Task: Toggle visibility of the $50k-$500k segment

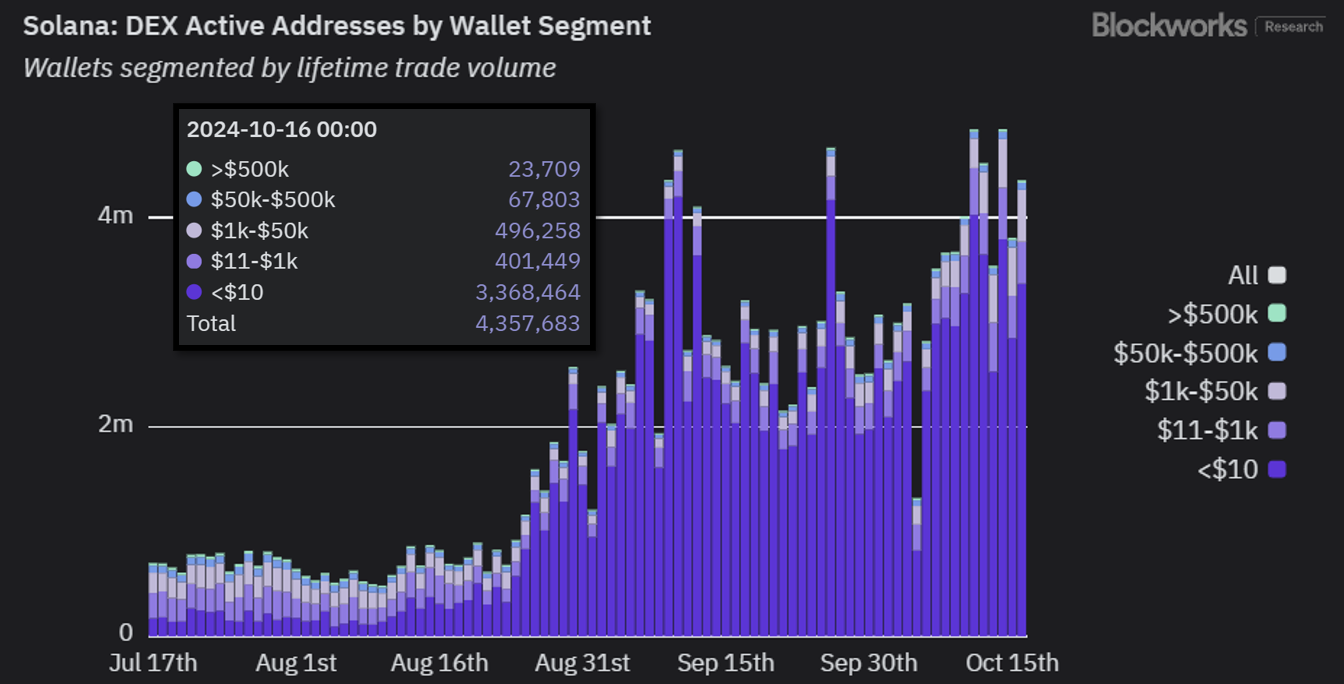Action: 1277,352
